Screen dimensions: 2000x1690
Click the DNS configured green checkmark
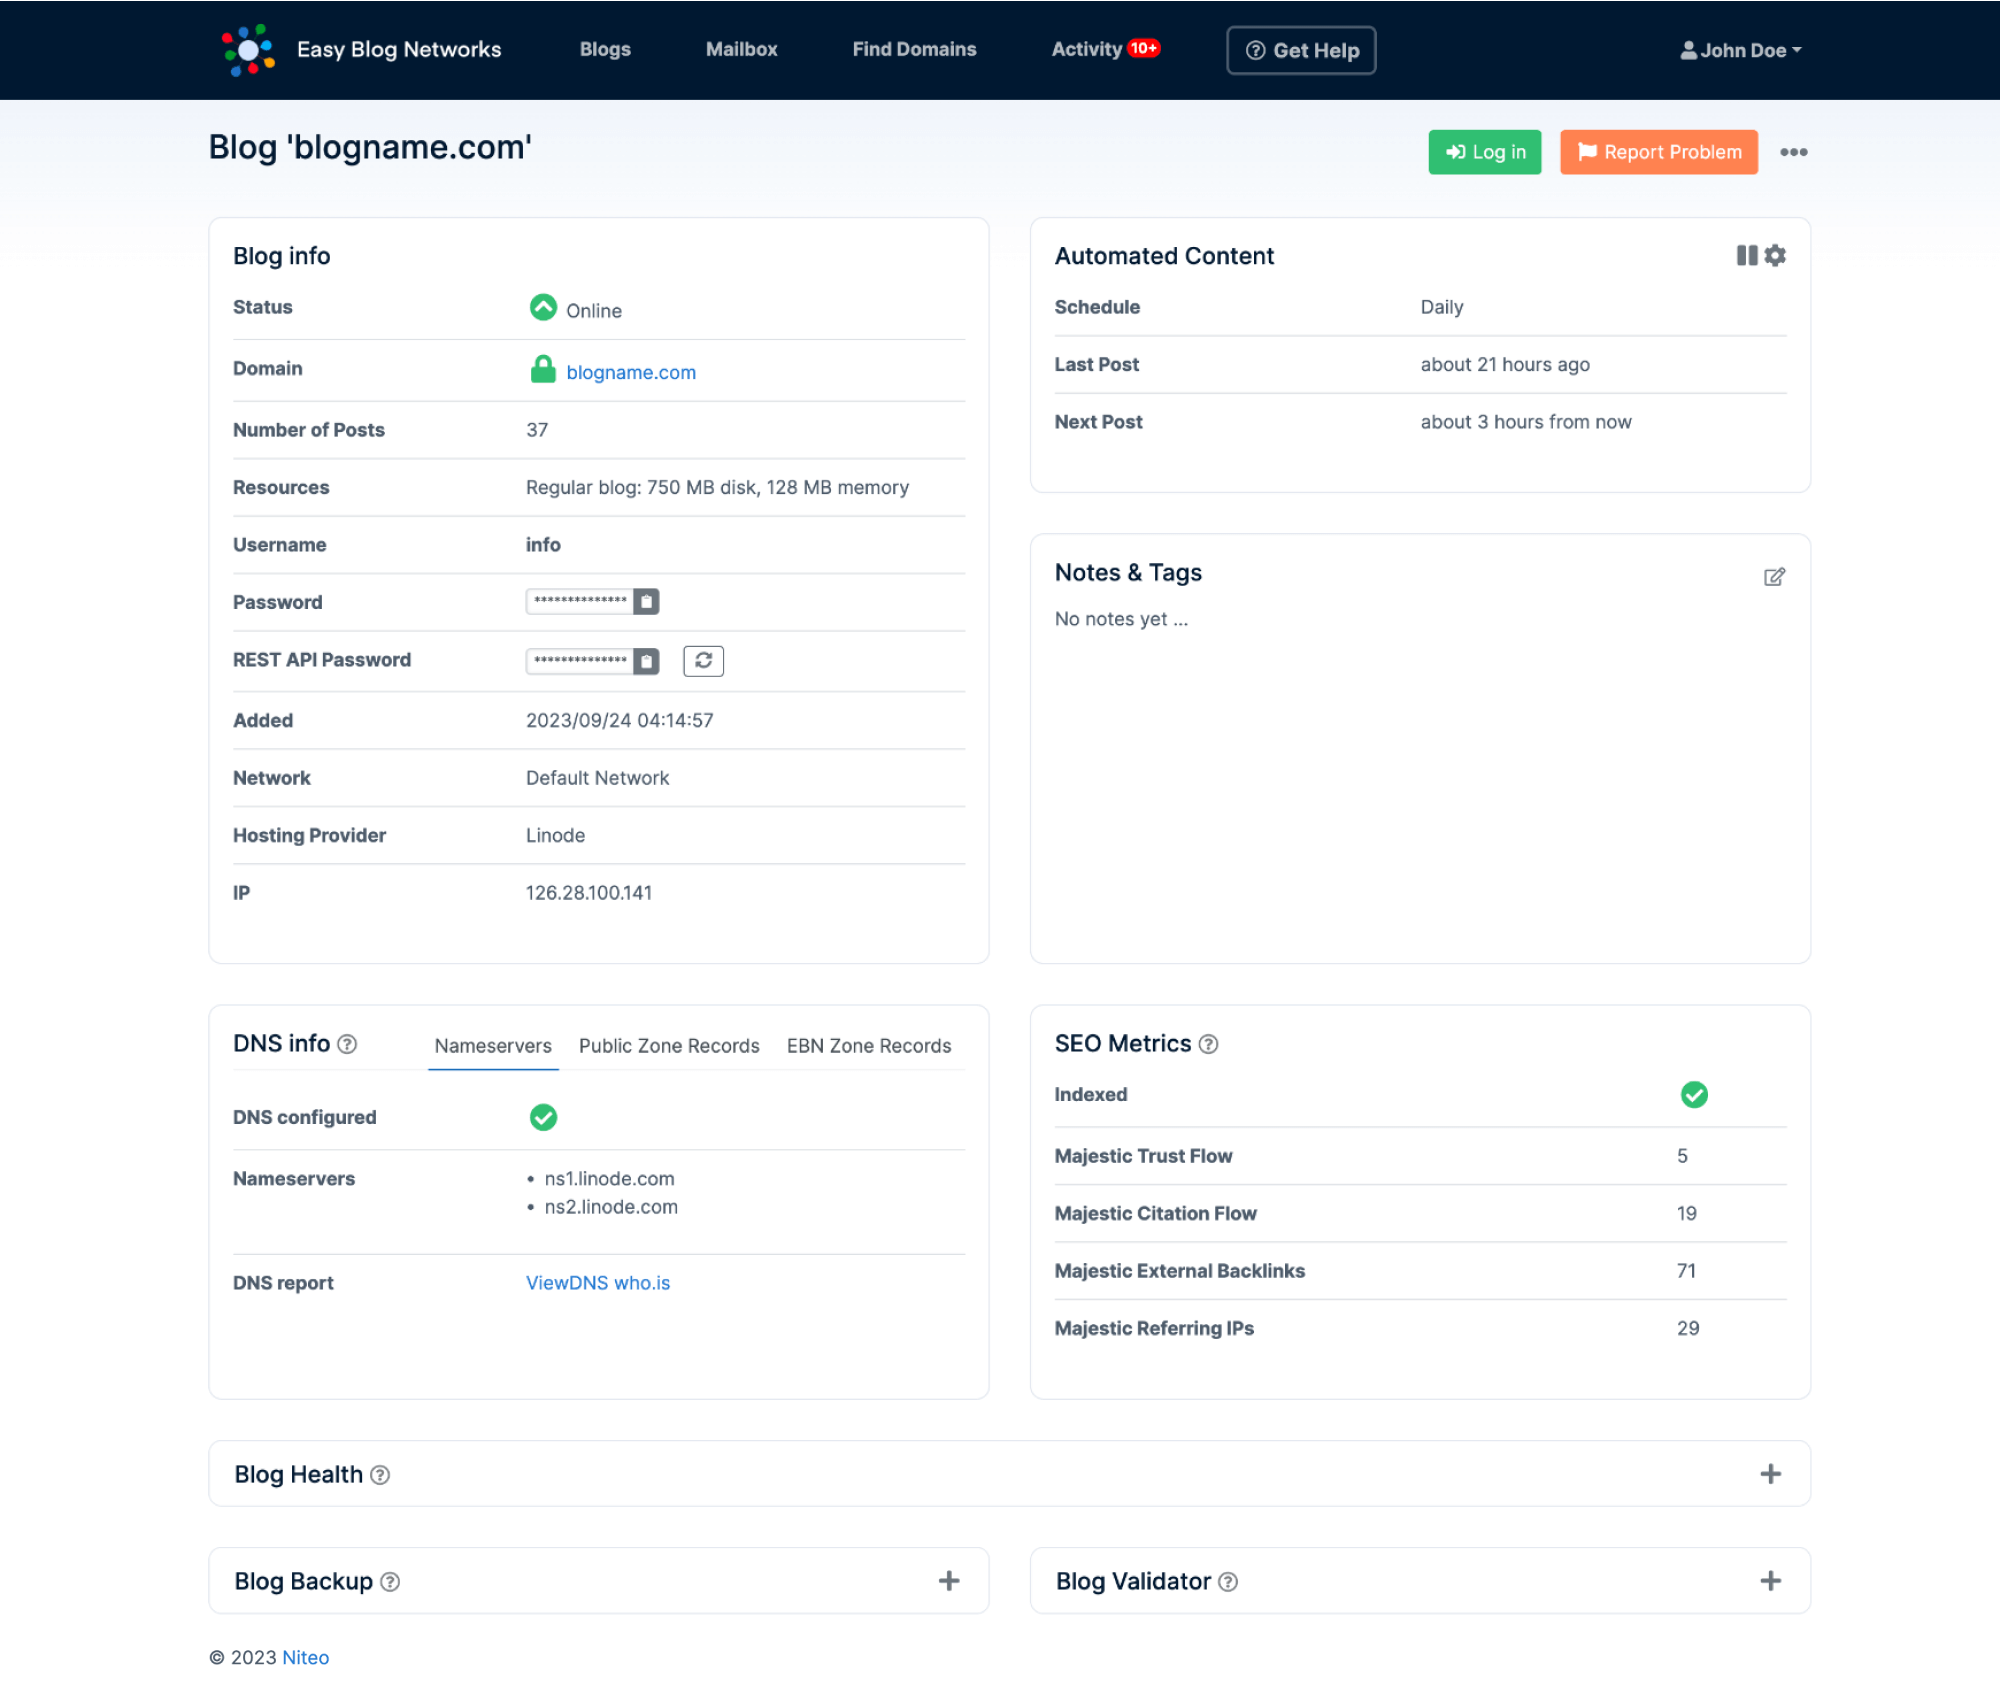pos(543,1117)
